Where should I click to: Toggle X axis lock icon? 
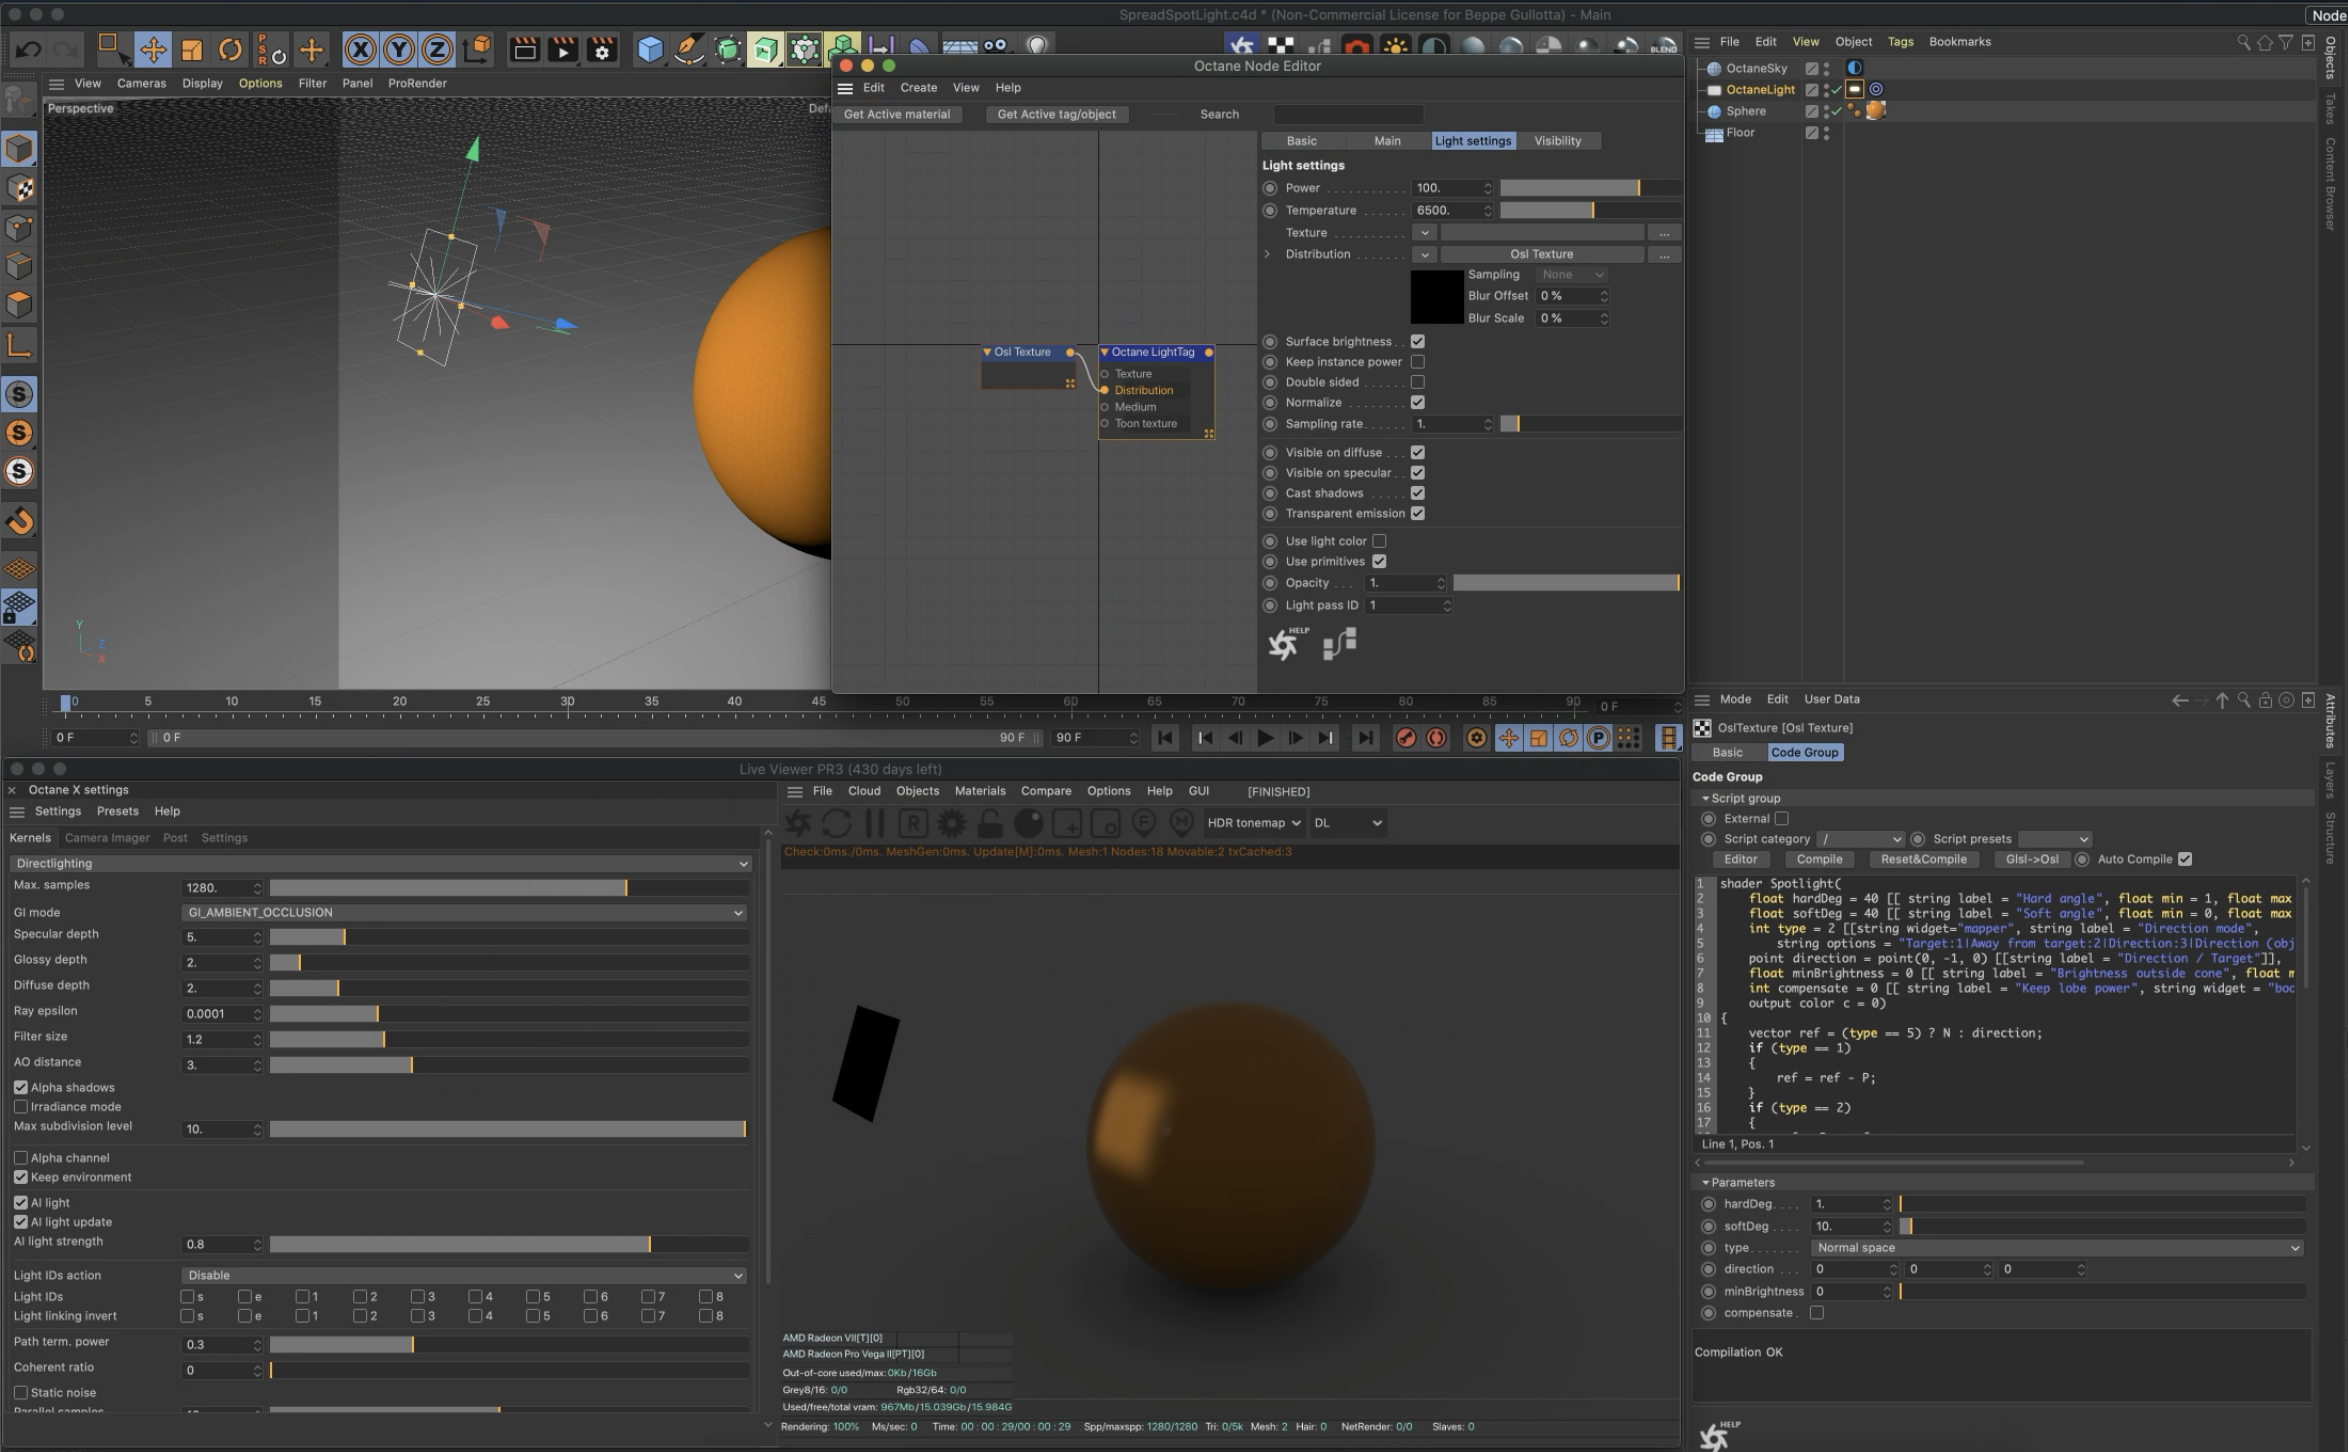tap(360, 49)
